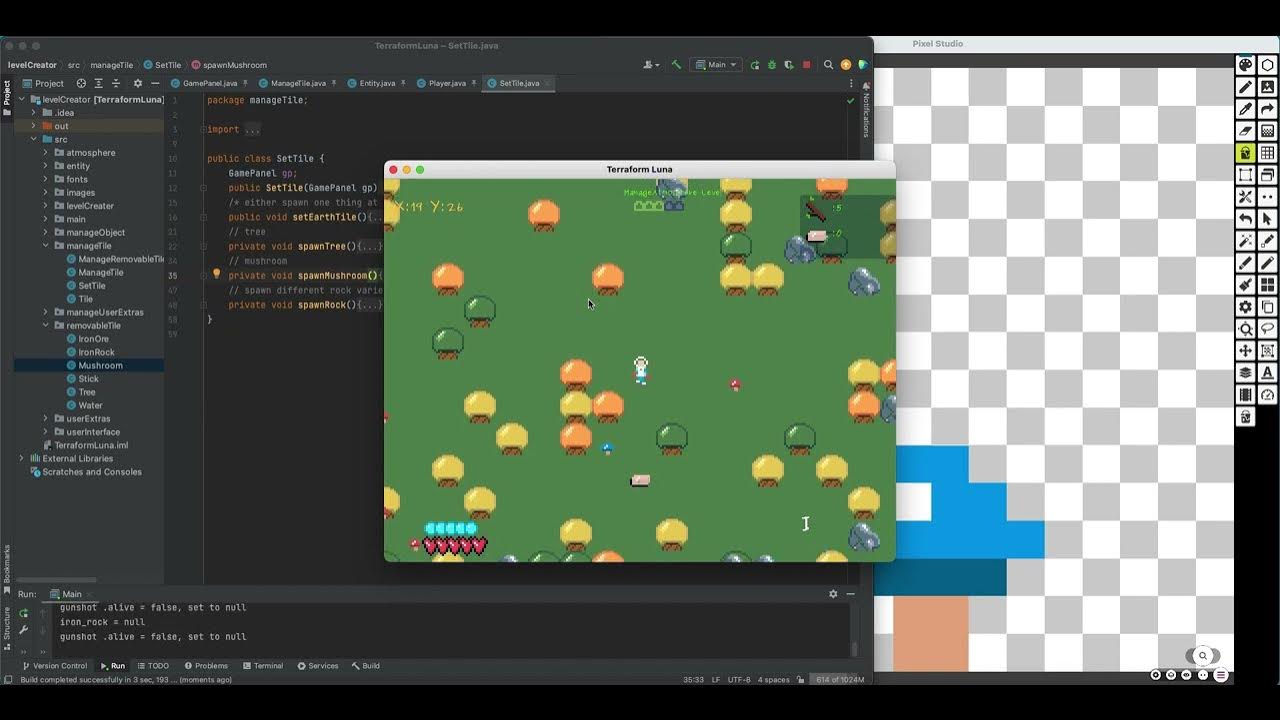Select the arrow pointer tool in Pixel Studio
Screen dimensions: 1280x720
click(1267, 219)
